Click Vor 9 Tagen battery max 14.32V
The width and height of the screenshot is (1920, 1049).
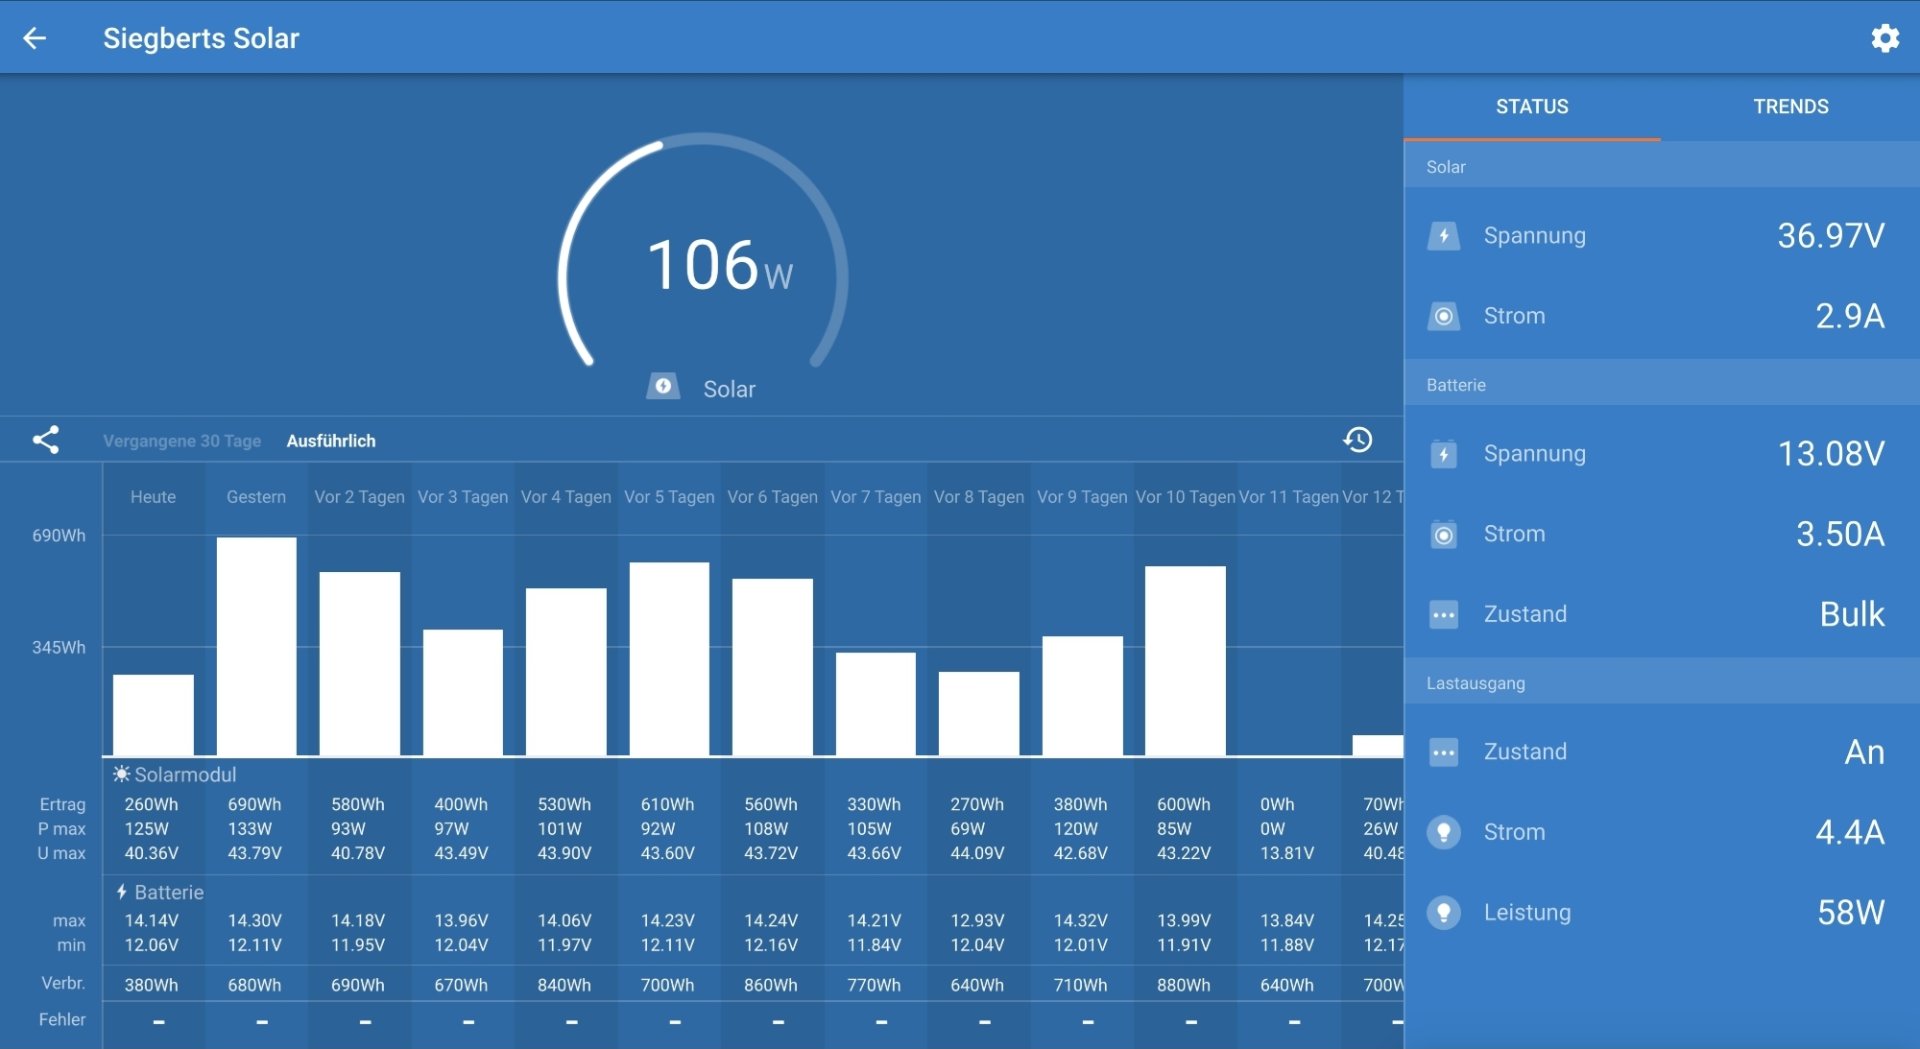pyautogui.click(x=1080, y=920)
